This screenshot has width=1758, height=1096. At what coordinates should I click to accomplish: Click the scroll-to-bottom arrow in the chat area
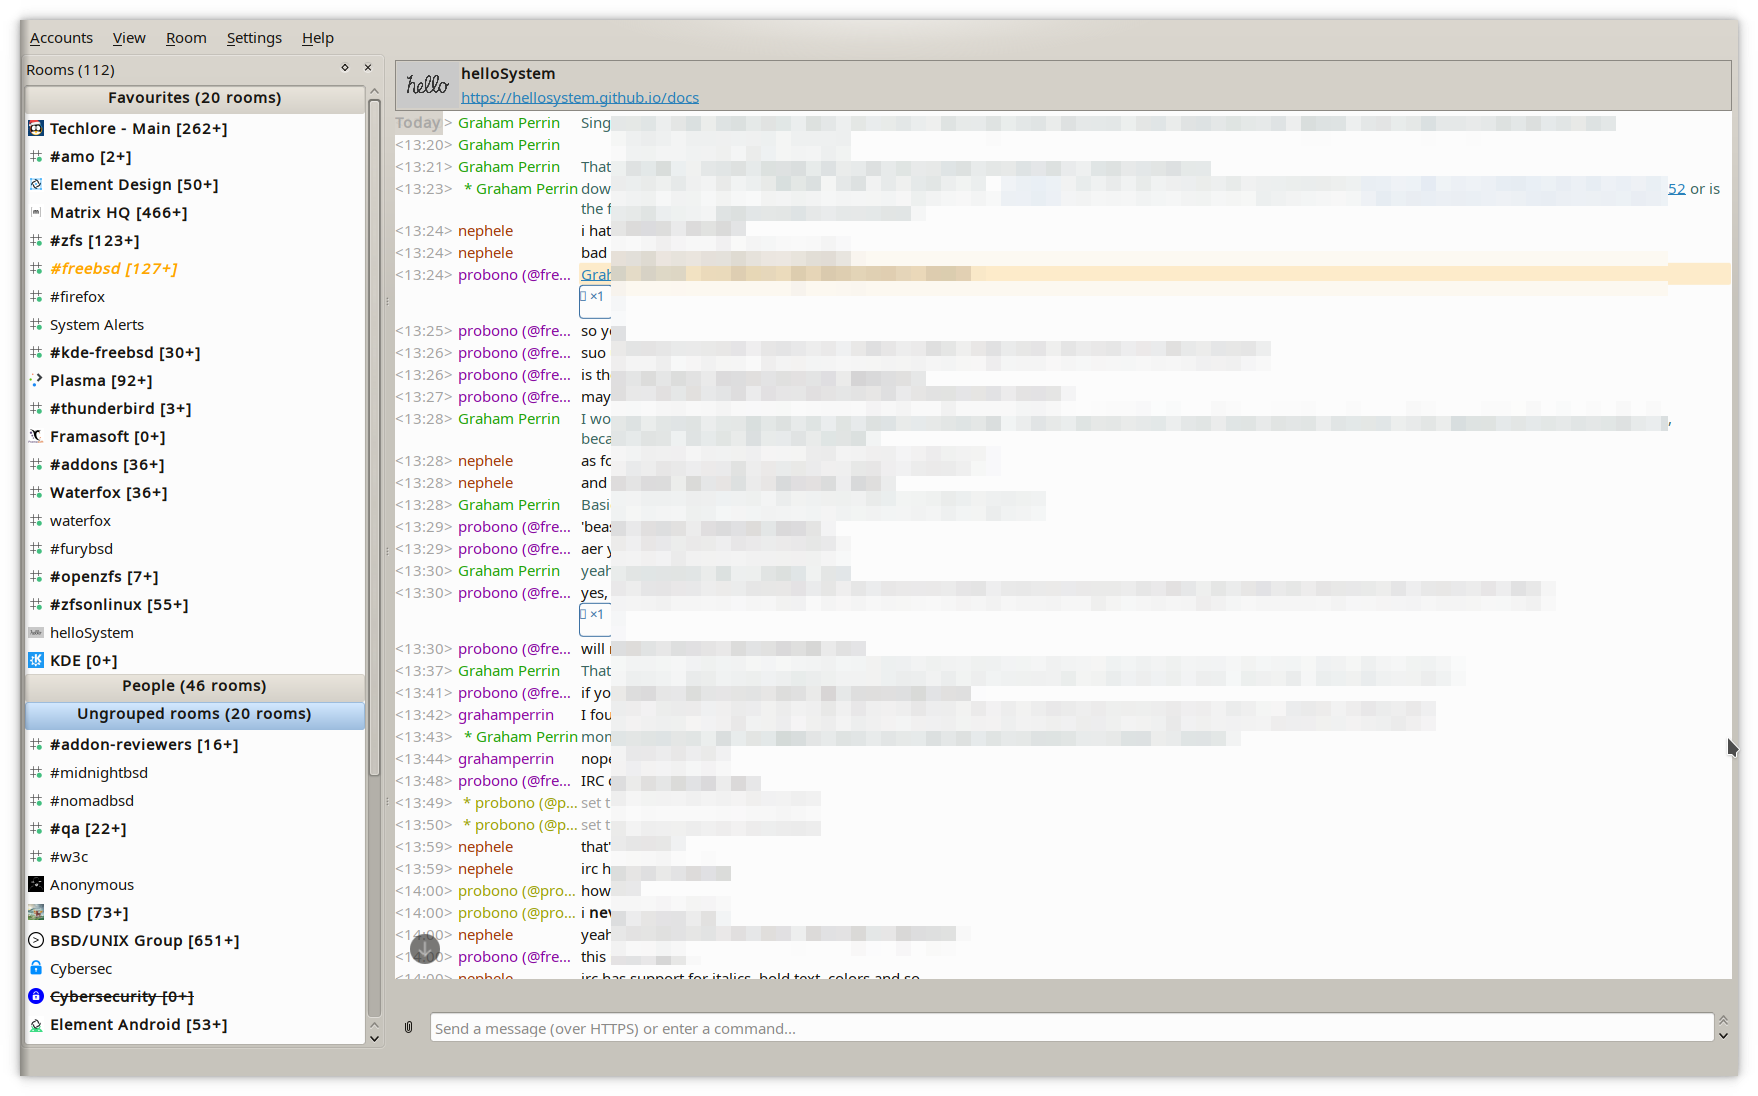[x=424, y=948]
